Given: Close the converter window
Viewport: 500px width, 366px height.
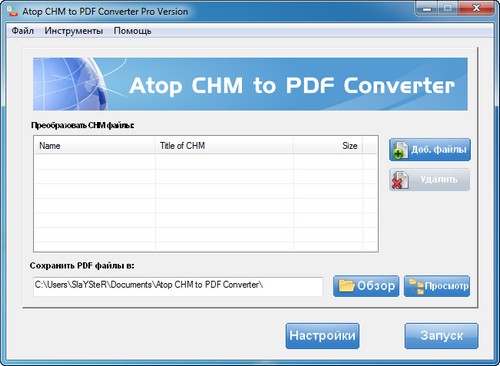Looking at the screenshot, I should [476, 9].
